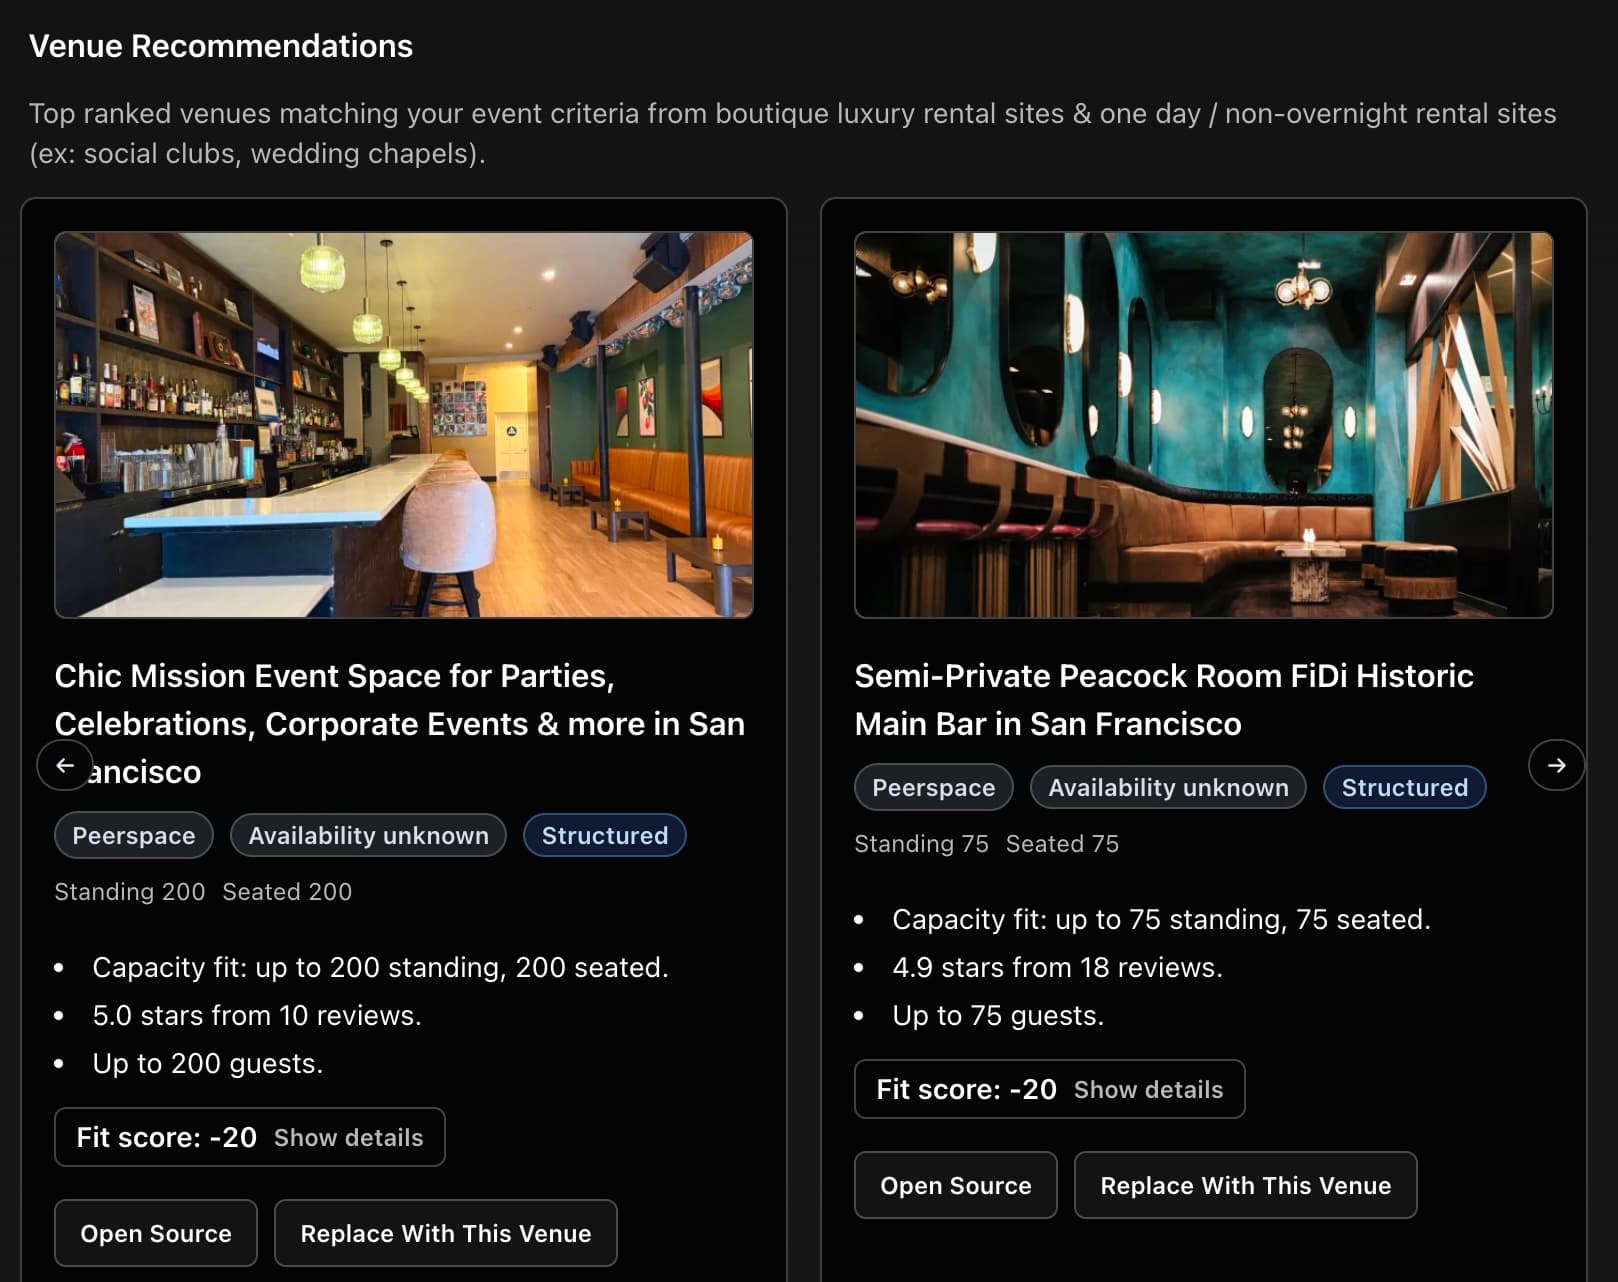Screen dimensions: 1618x1282
Task: Click Open Source for Chic Mission venue
Action: [155, 1233]
